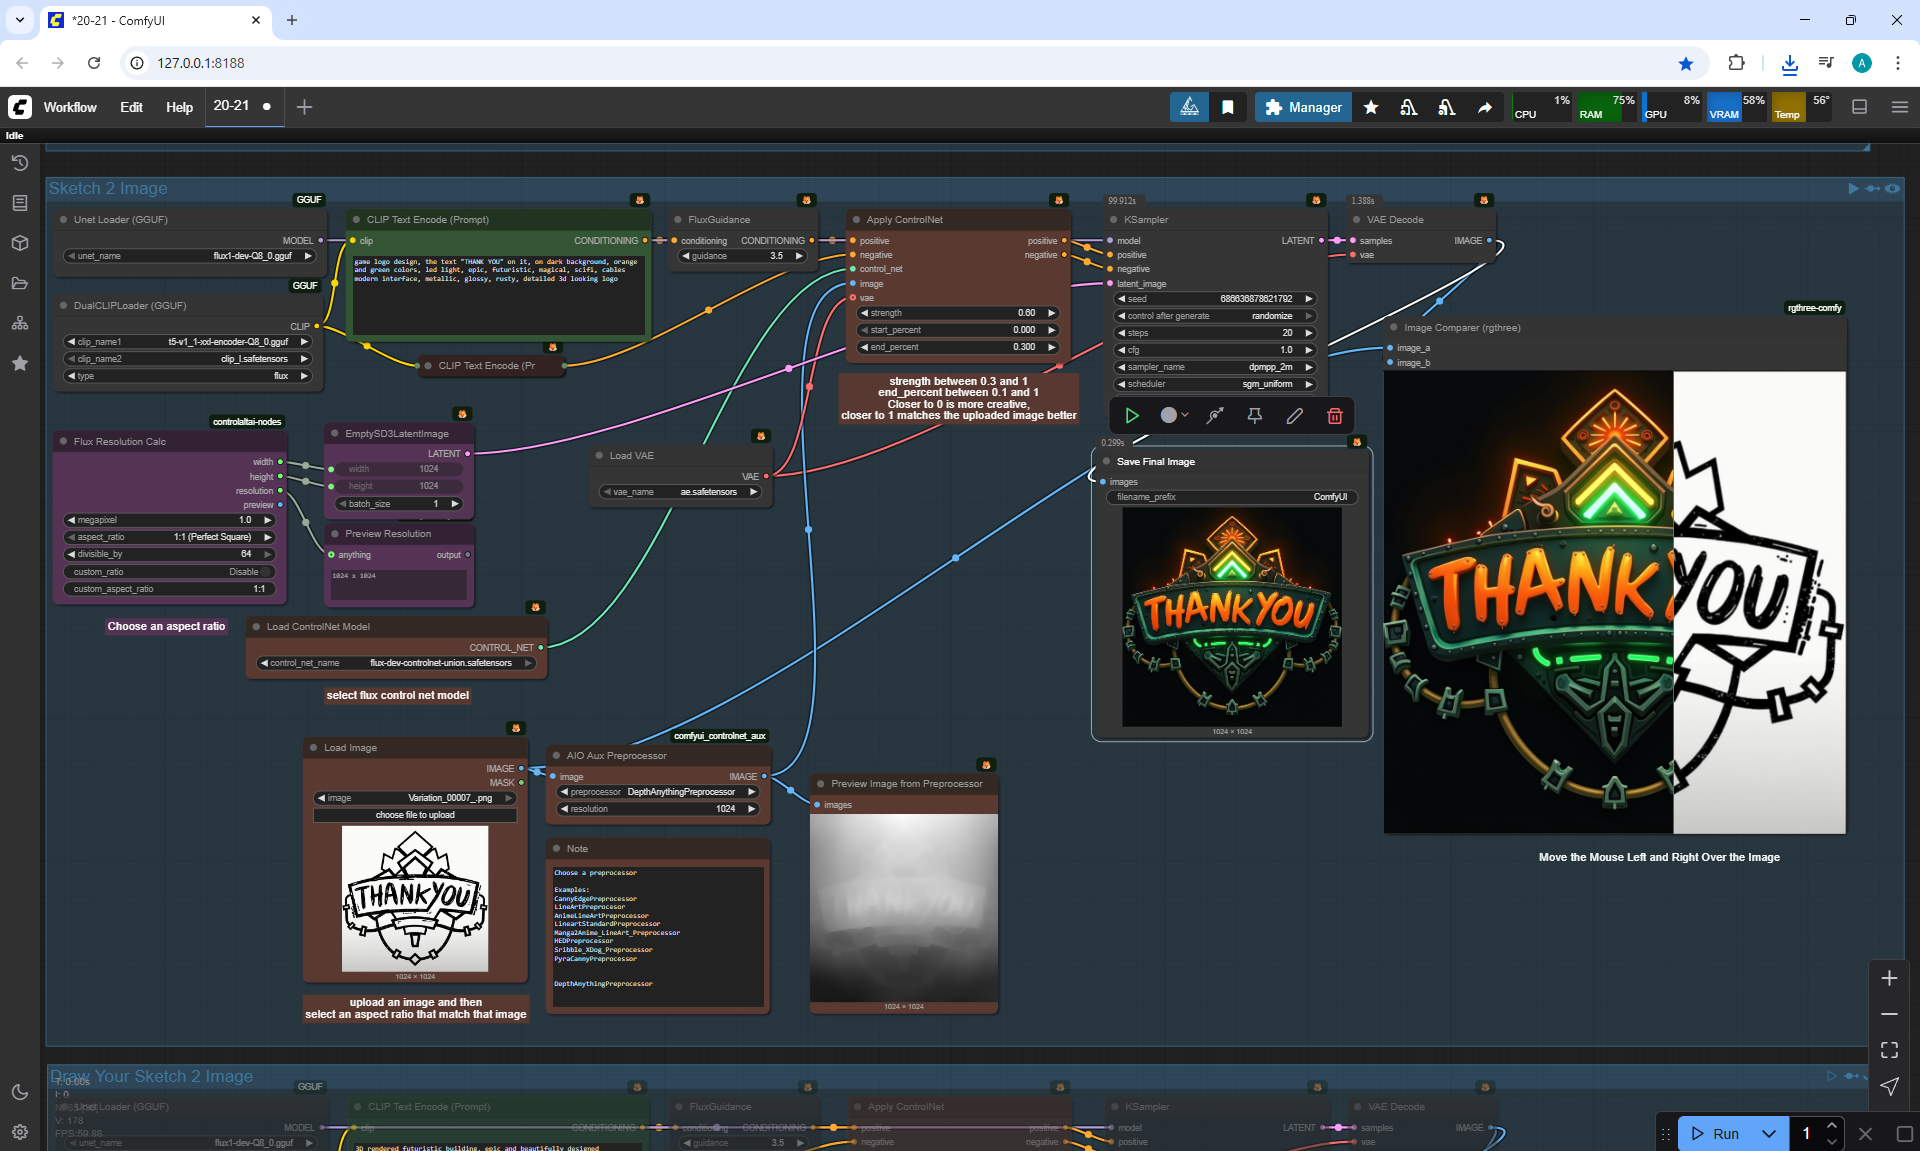Image resolution: width=1920 pixels, height=1151 pixels.
Task: Click the Run workflow button
Action: click(x=1716, y=1133)
